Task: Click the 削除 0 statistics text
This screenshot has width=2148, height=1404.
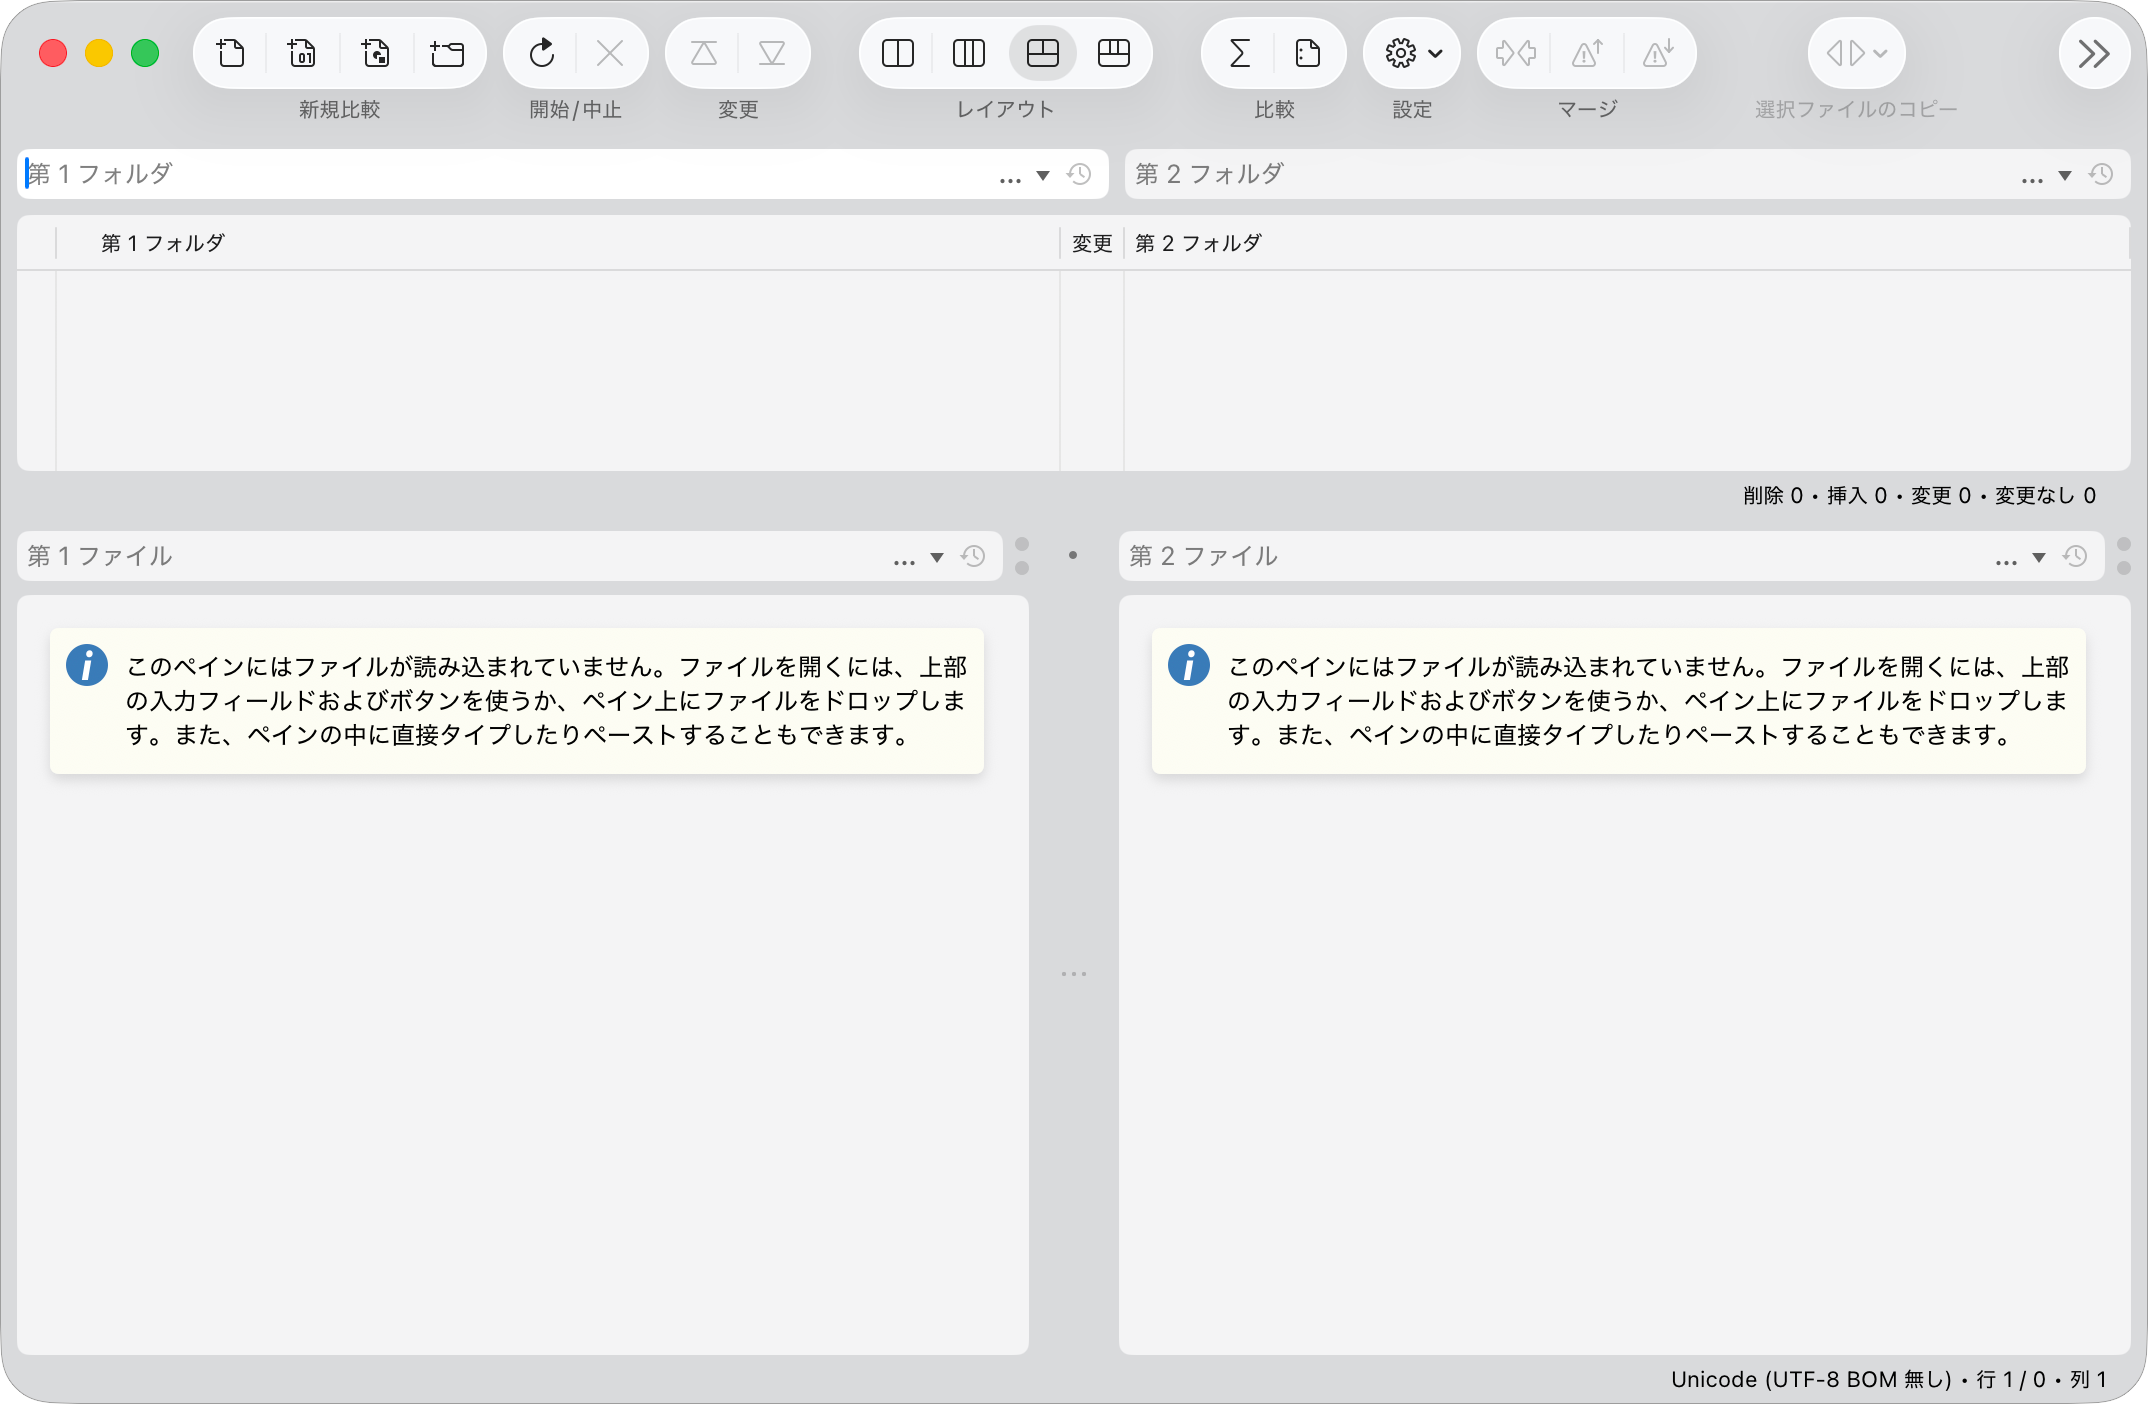Action: click(x=1773, y=495)
